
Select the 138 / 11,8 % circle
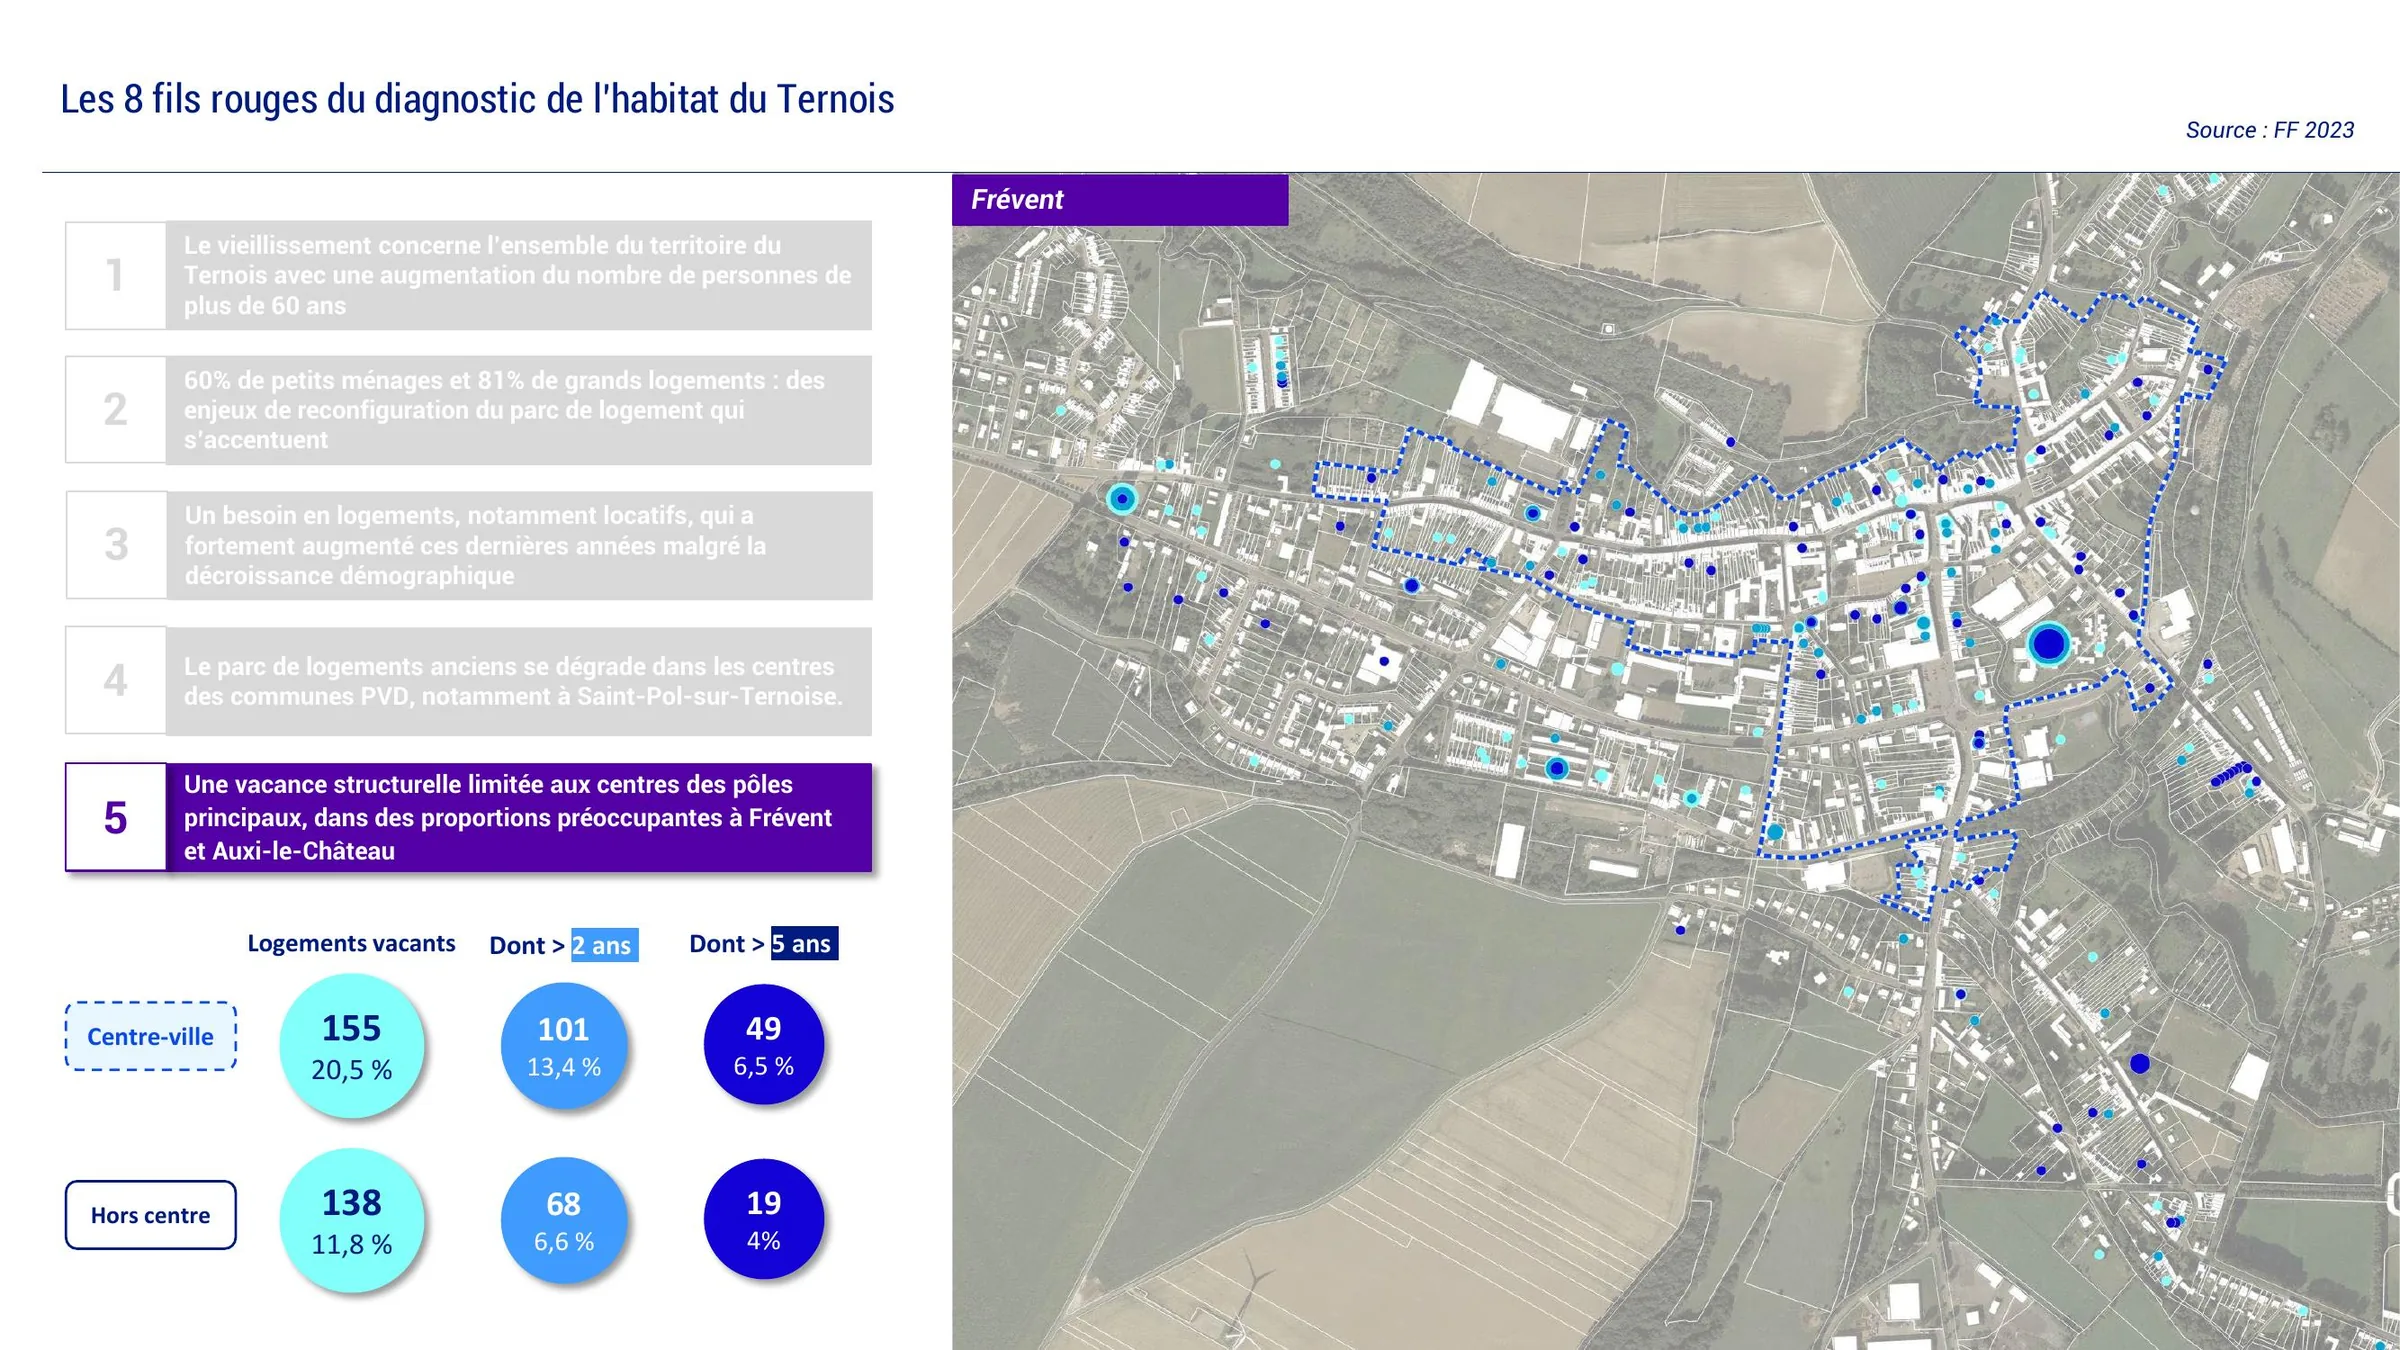pos(352,1220)
